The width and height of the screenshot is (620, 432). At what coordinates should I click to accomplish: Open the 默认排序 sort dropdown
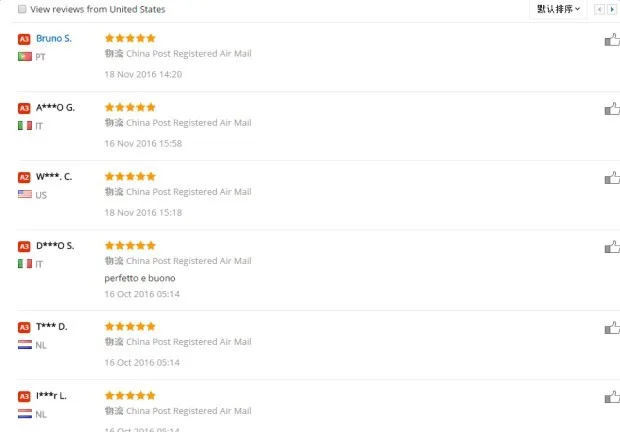(x=558, y=9)
